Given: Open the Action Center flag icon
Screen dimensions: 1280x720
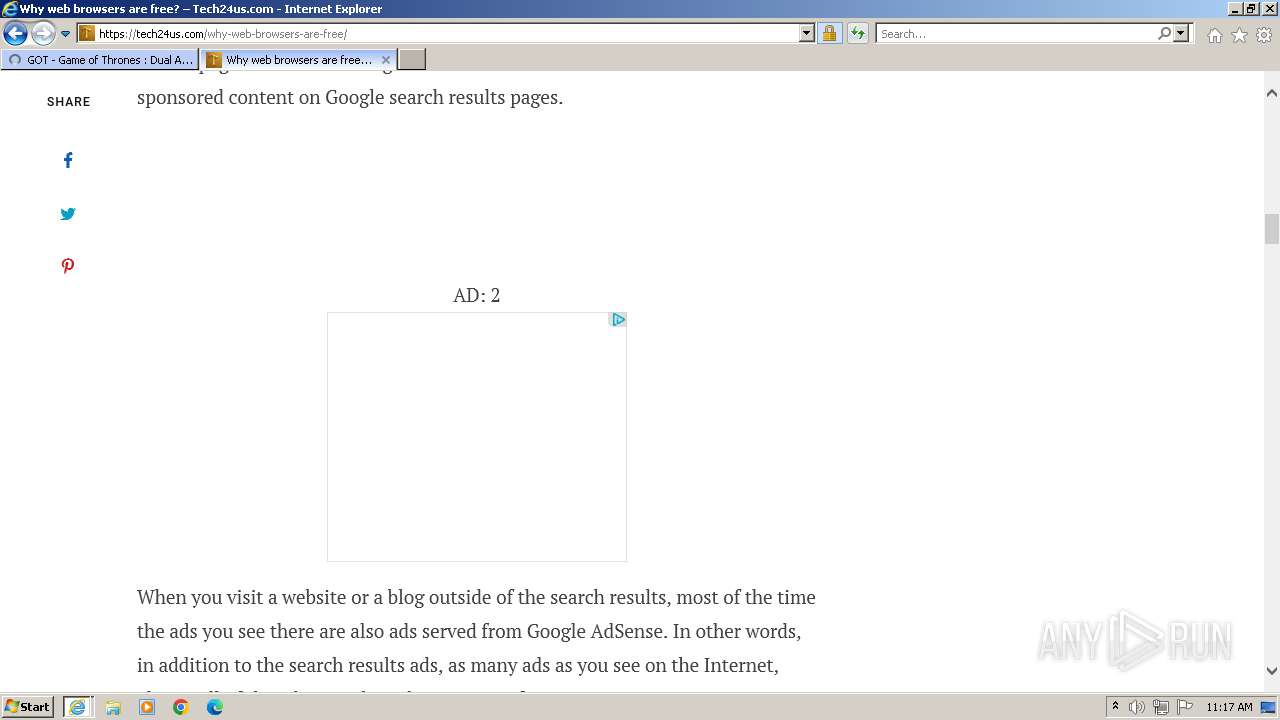Looking at the screenshot, I should coord(1185,707).
